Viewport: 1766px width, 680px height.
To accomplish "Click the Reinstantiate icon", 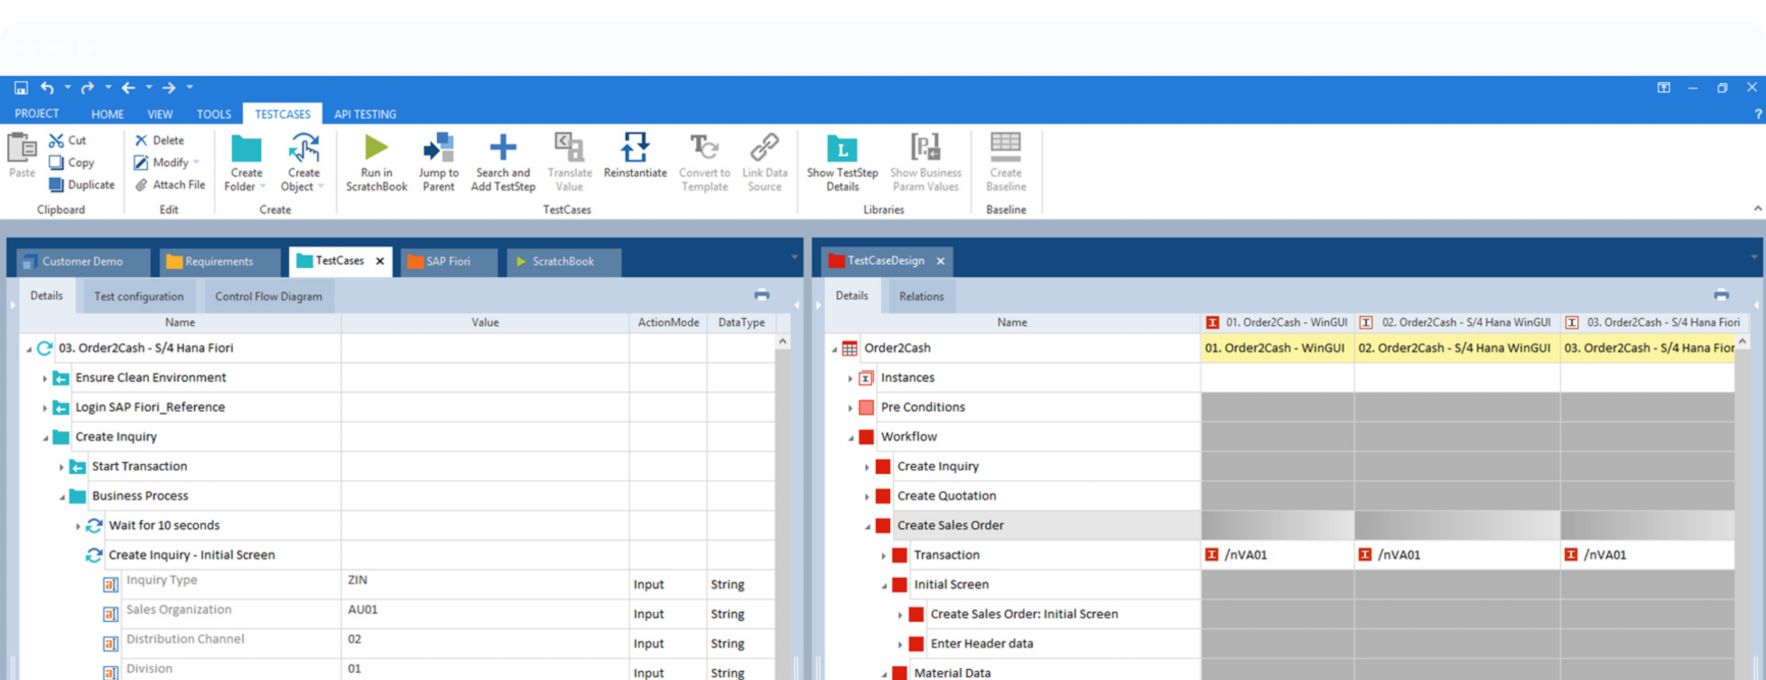I will (x=634, y=149).
